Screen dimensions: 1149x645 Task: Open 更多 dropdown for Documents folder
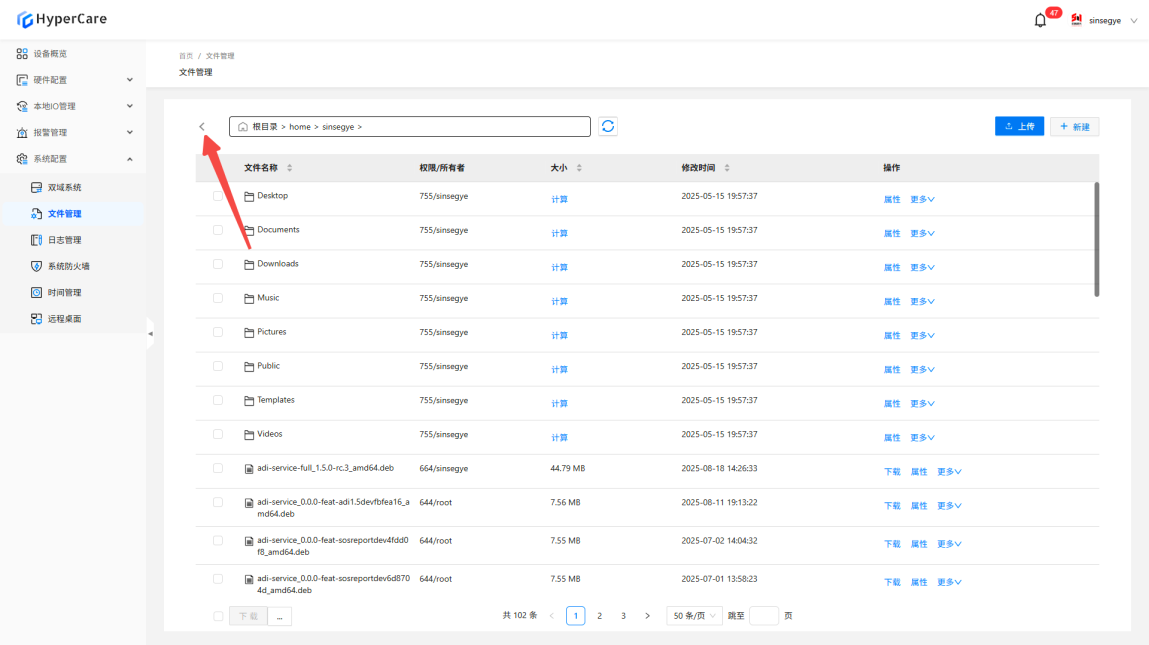[922, 234]
